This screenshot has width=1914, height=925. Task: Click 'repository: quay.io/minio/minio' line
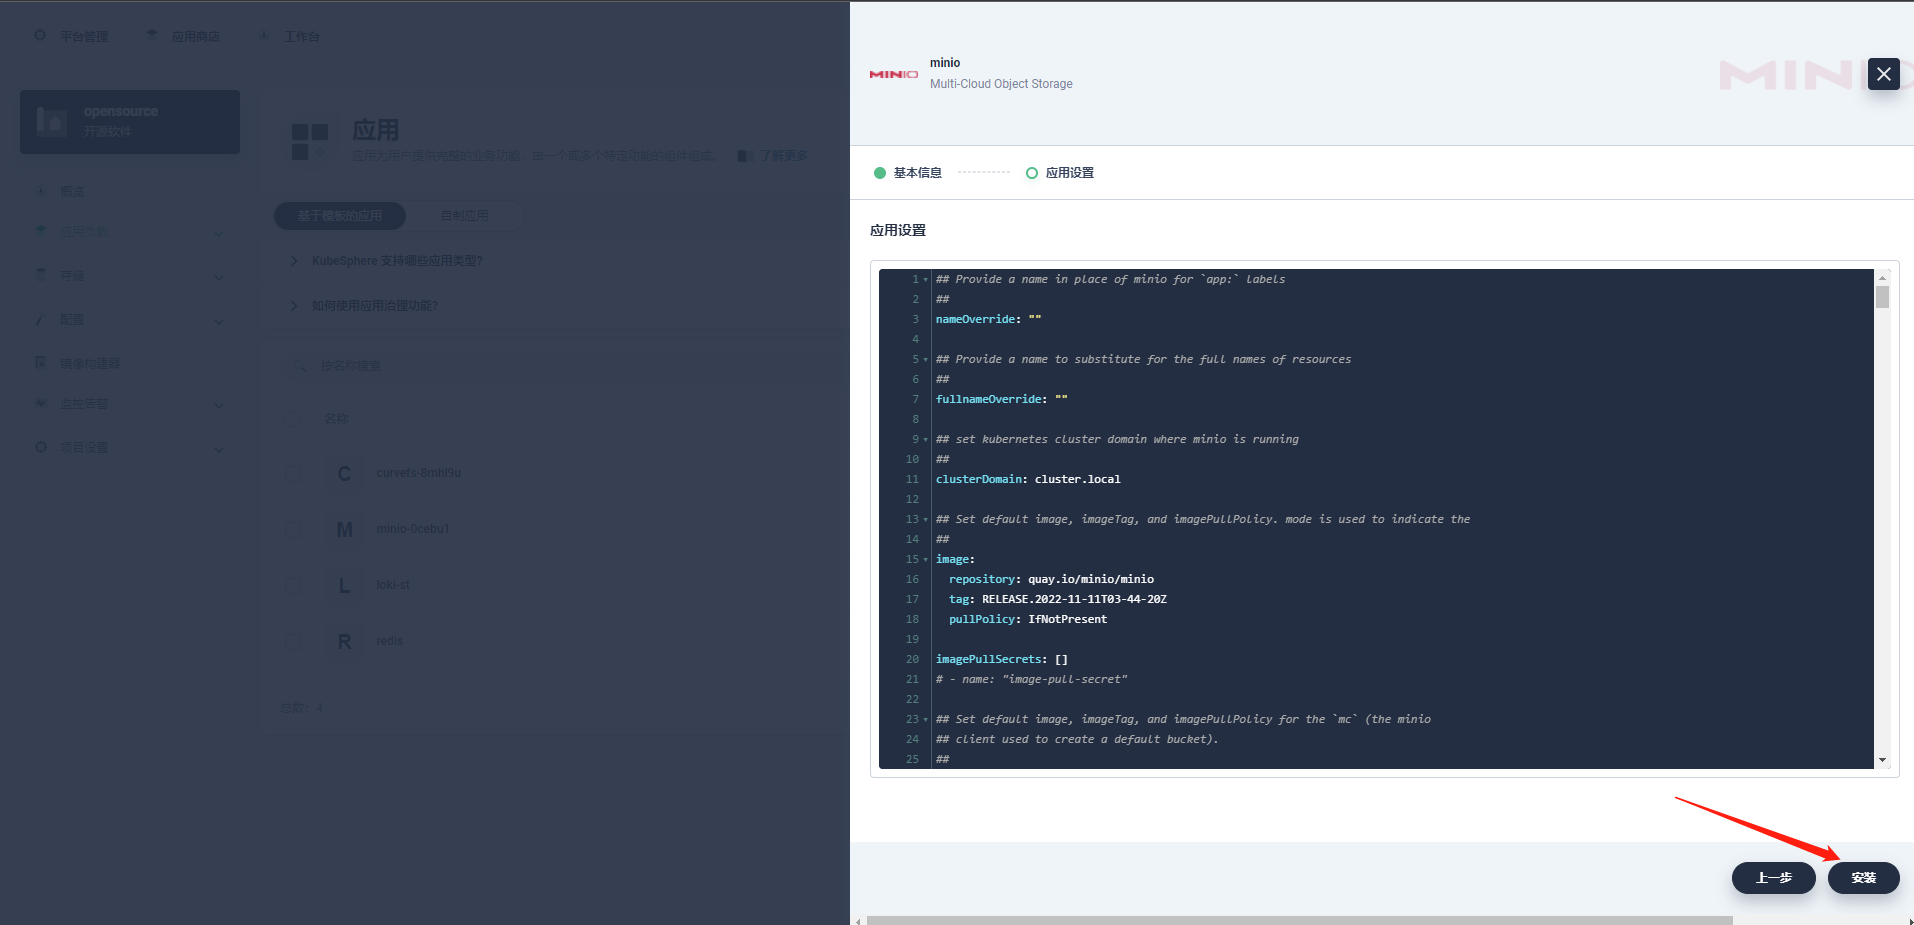1052,580
